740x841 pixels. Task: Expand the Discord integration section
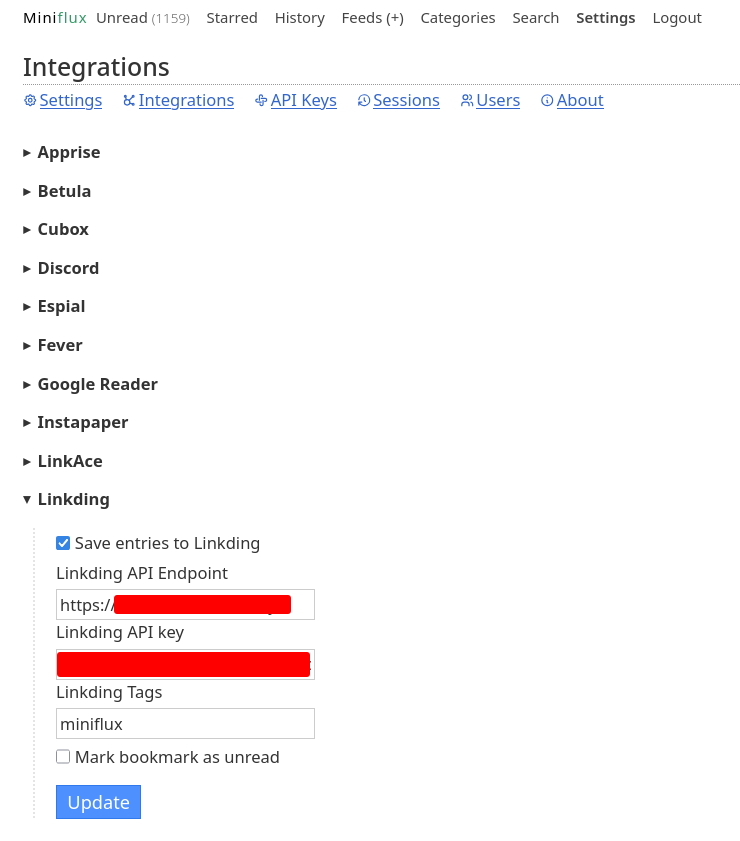[x=67, y=268]
